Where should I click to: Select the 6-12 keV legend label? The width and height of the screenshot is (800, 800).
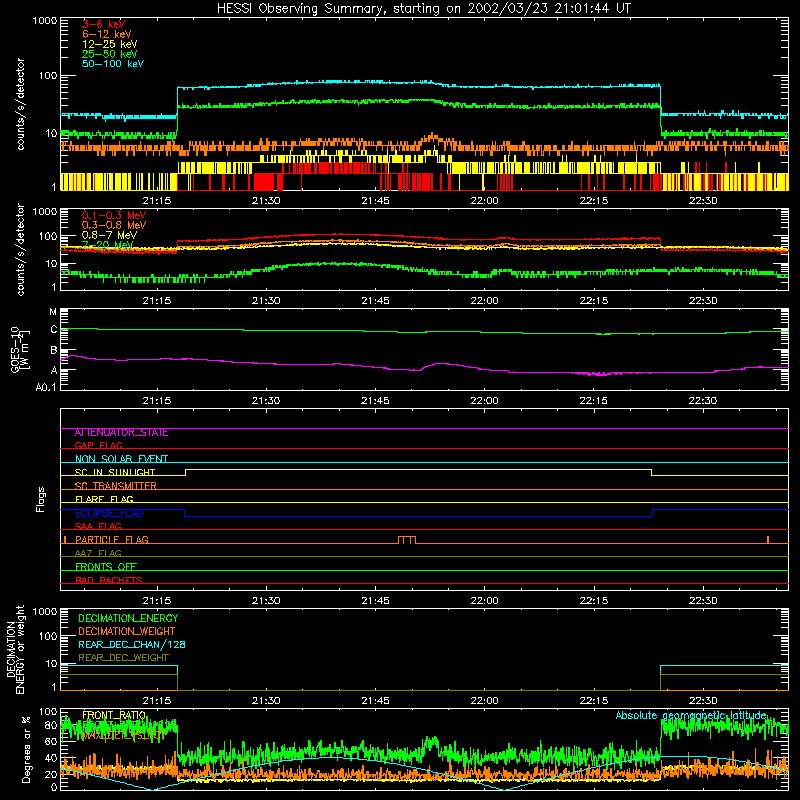[x=107, y=34]
